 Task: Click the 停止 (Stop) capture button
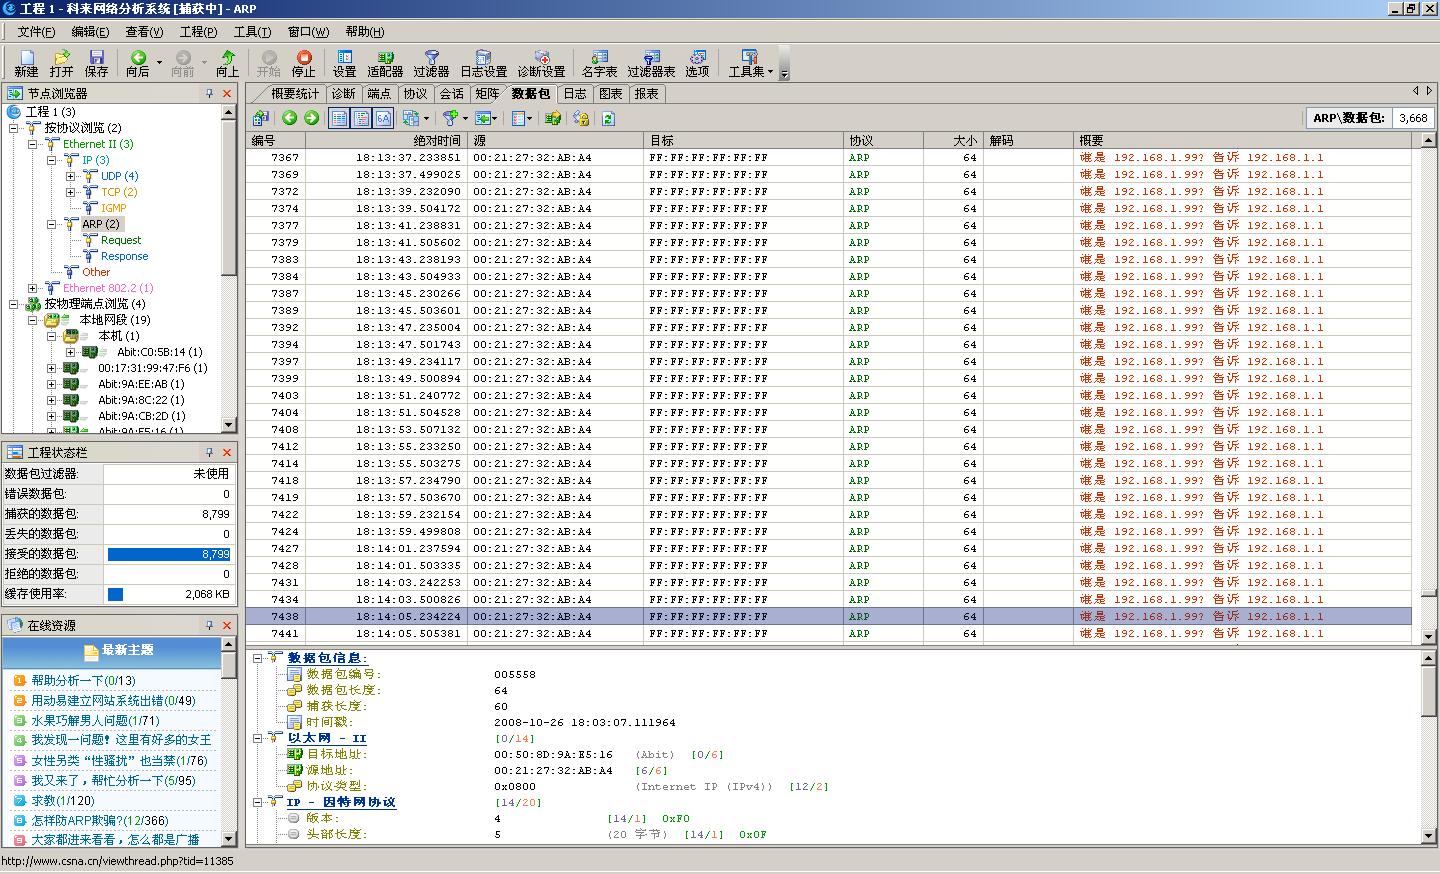tap(303, 63)
